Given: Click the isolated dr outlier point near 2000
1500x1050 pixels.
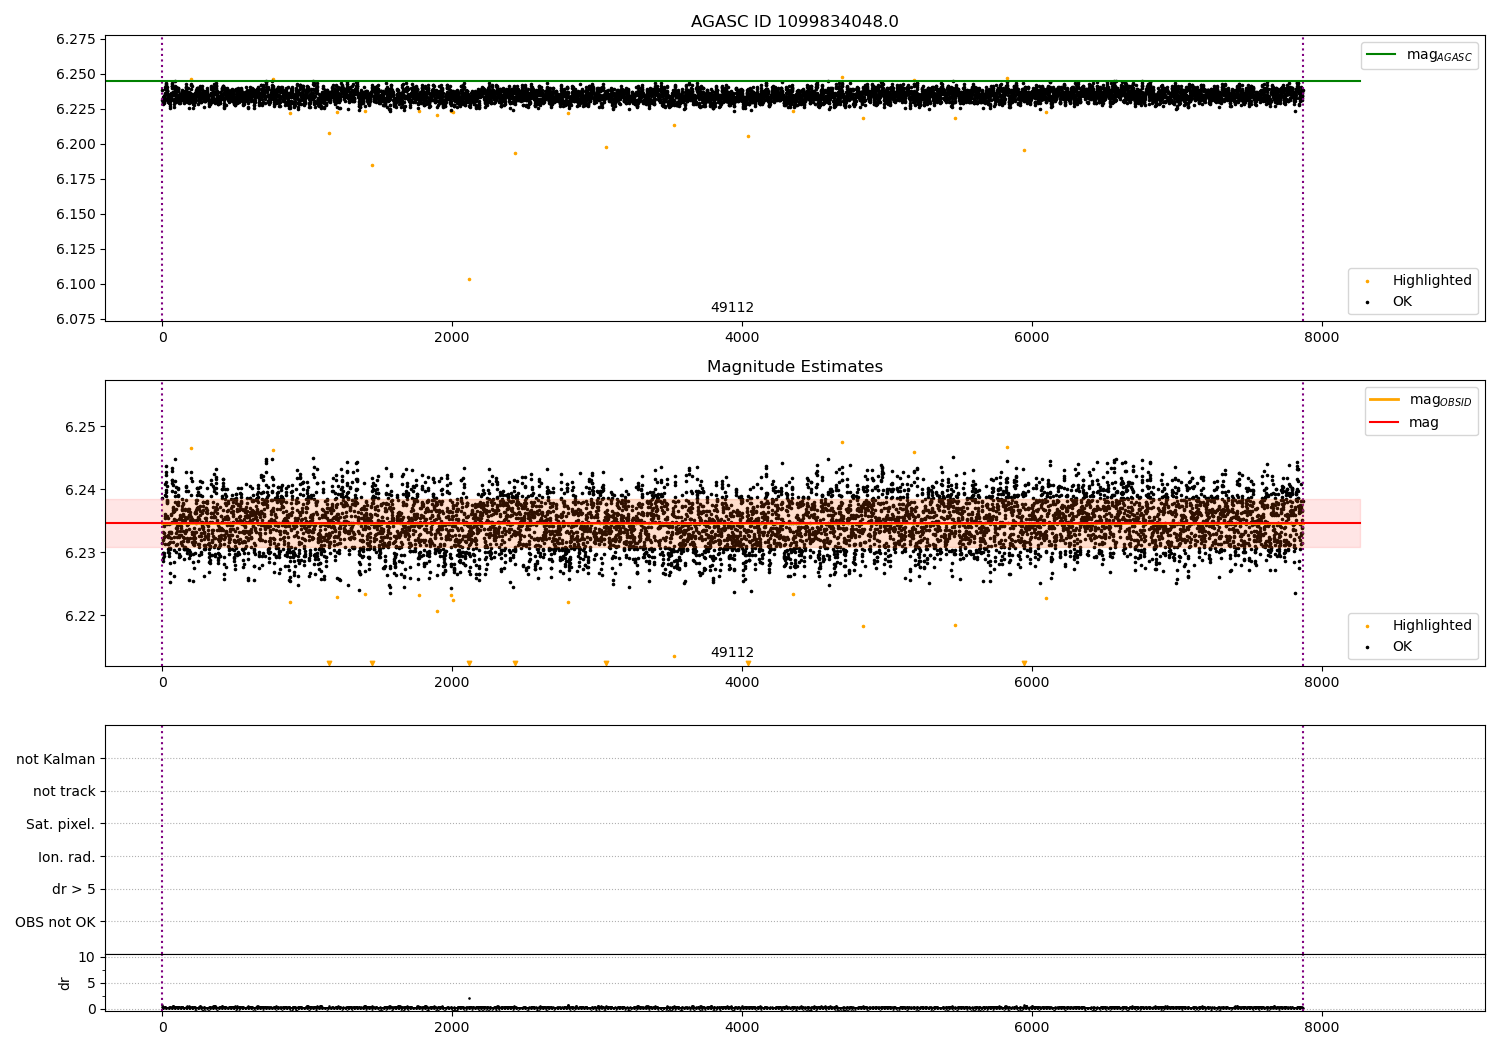Looking at the screenshot, I should 469,998.
